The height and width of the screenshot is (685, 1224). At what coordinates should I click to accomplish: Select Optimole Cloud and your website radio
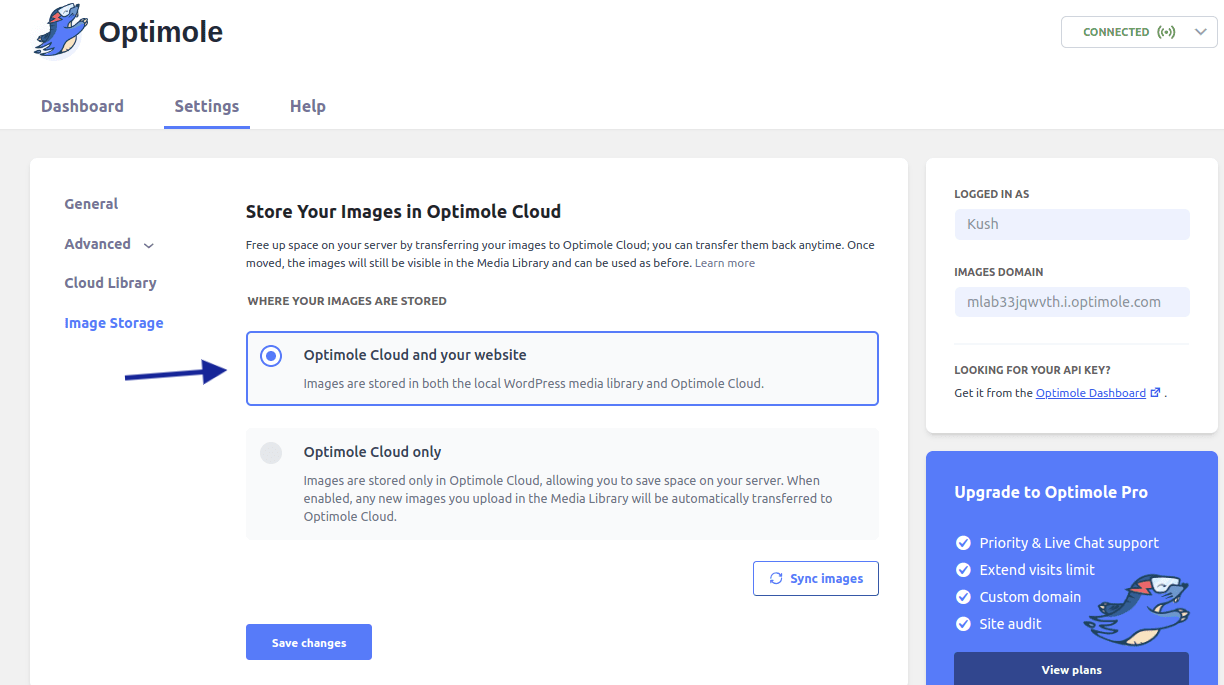coord(271,356)
